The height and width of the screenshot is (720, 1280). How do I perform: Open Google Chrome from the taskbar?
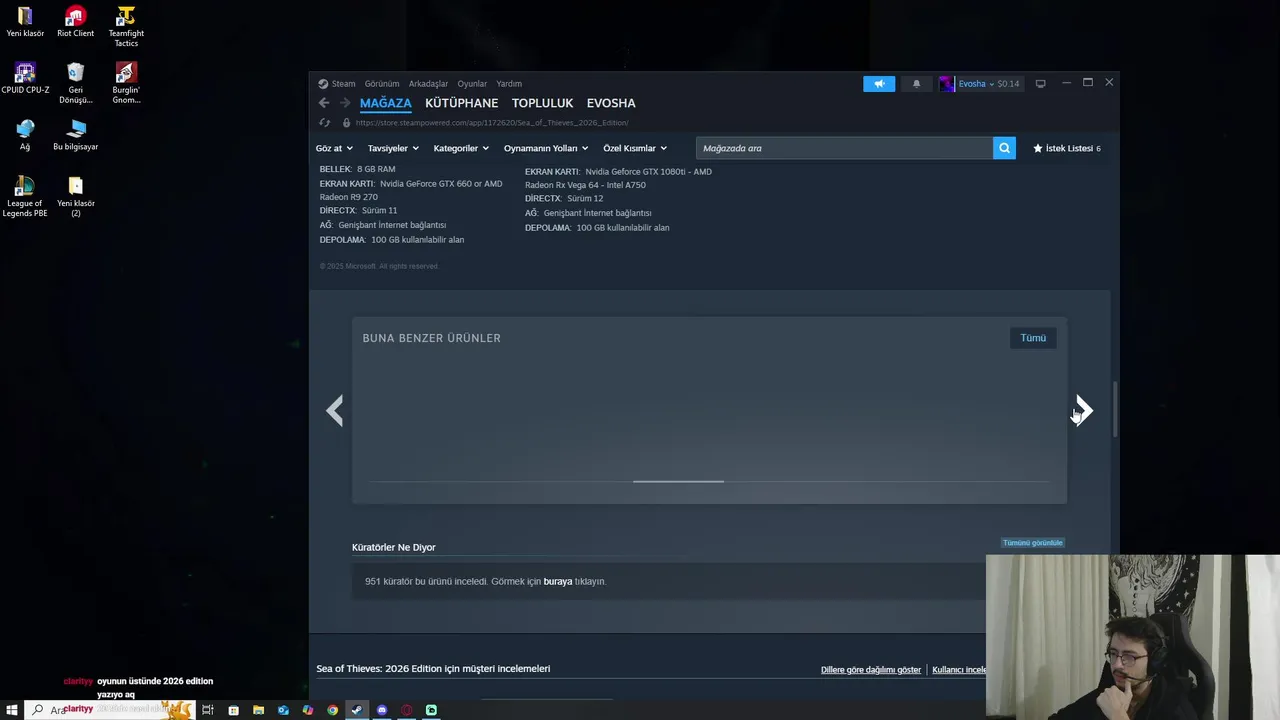point(332,710)
